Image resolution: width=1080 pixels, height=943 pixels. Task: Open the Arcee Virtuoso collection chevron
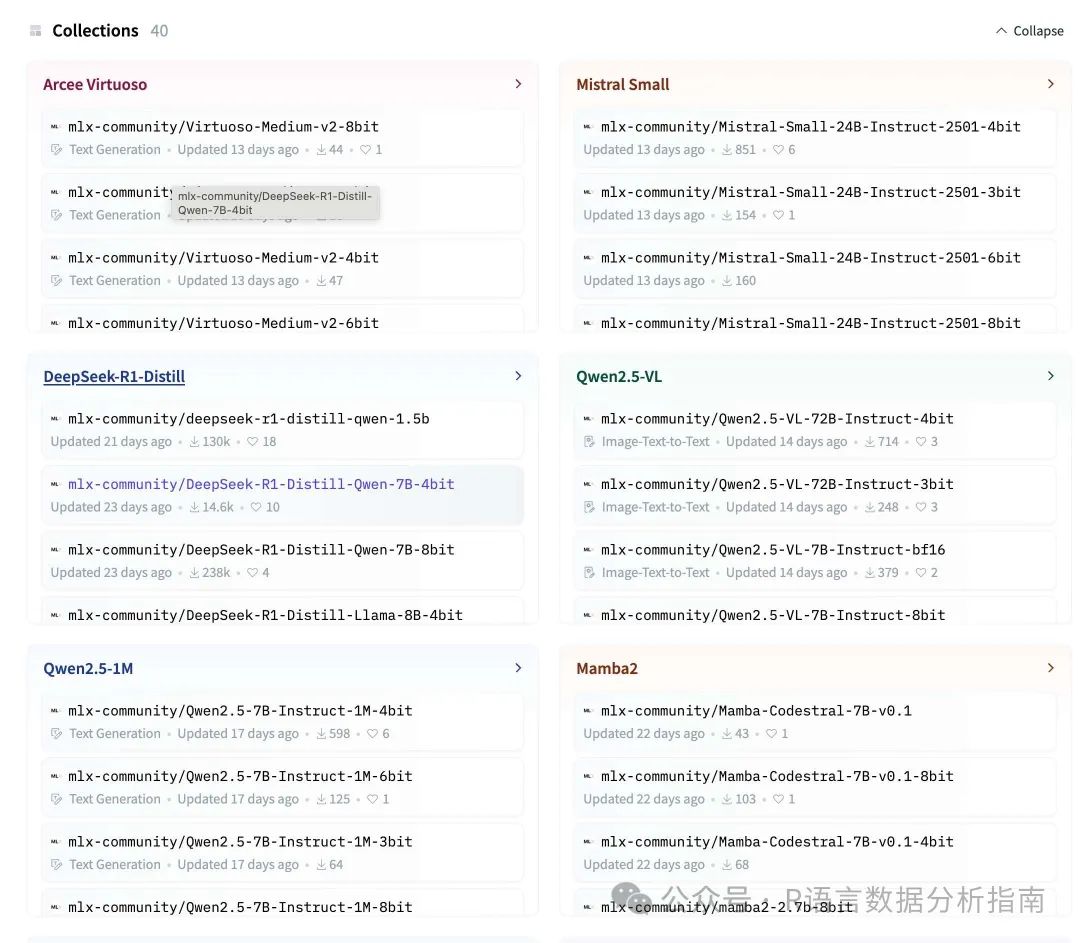(518, 84)
